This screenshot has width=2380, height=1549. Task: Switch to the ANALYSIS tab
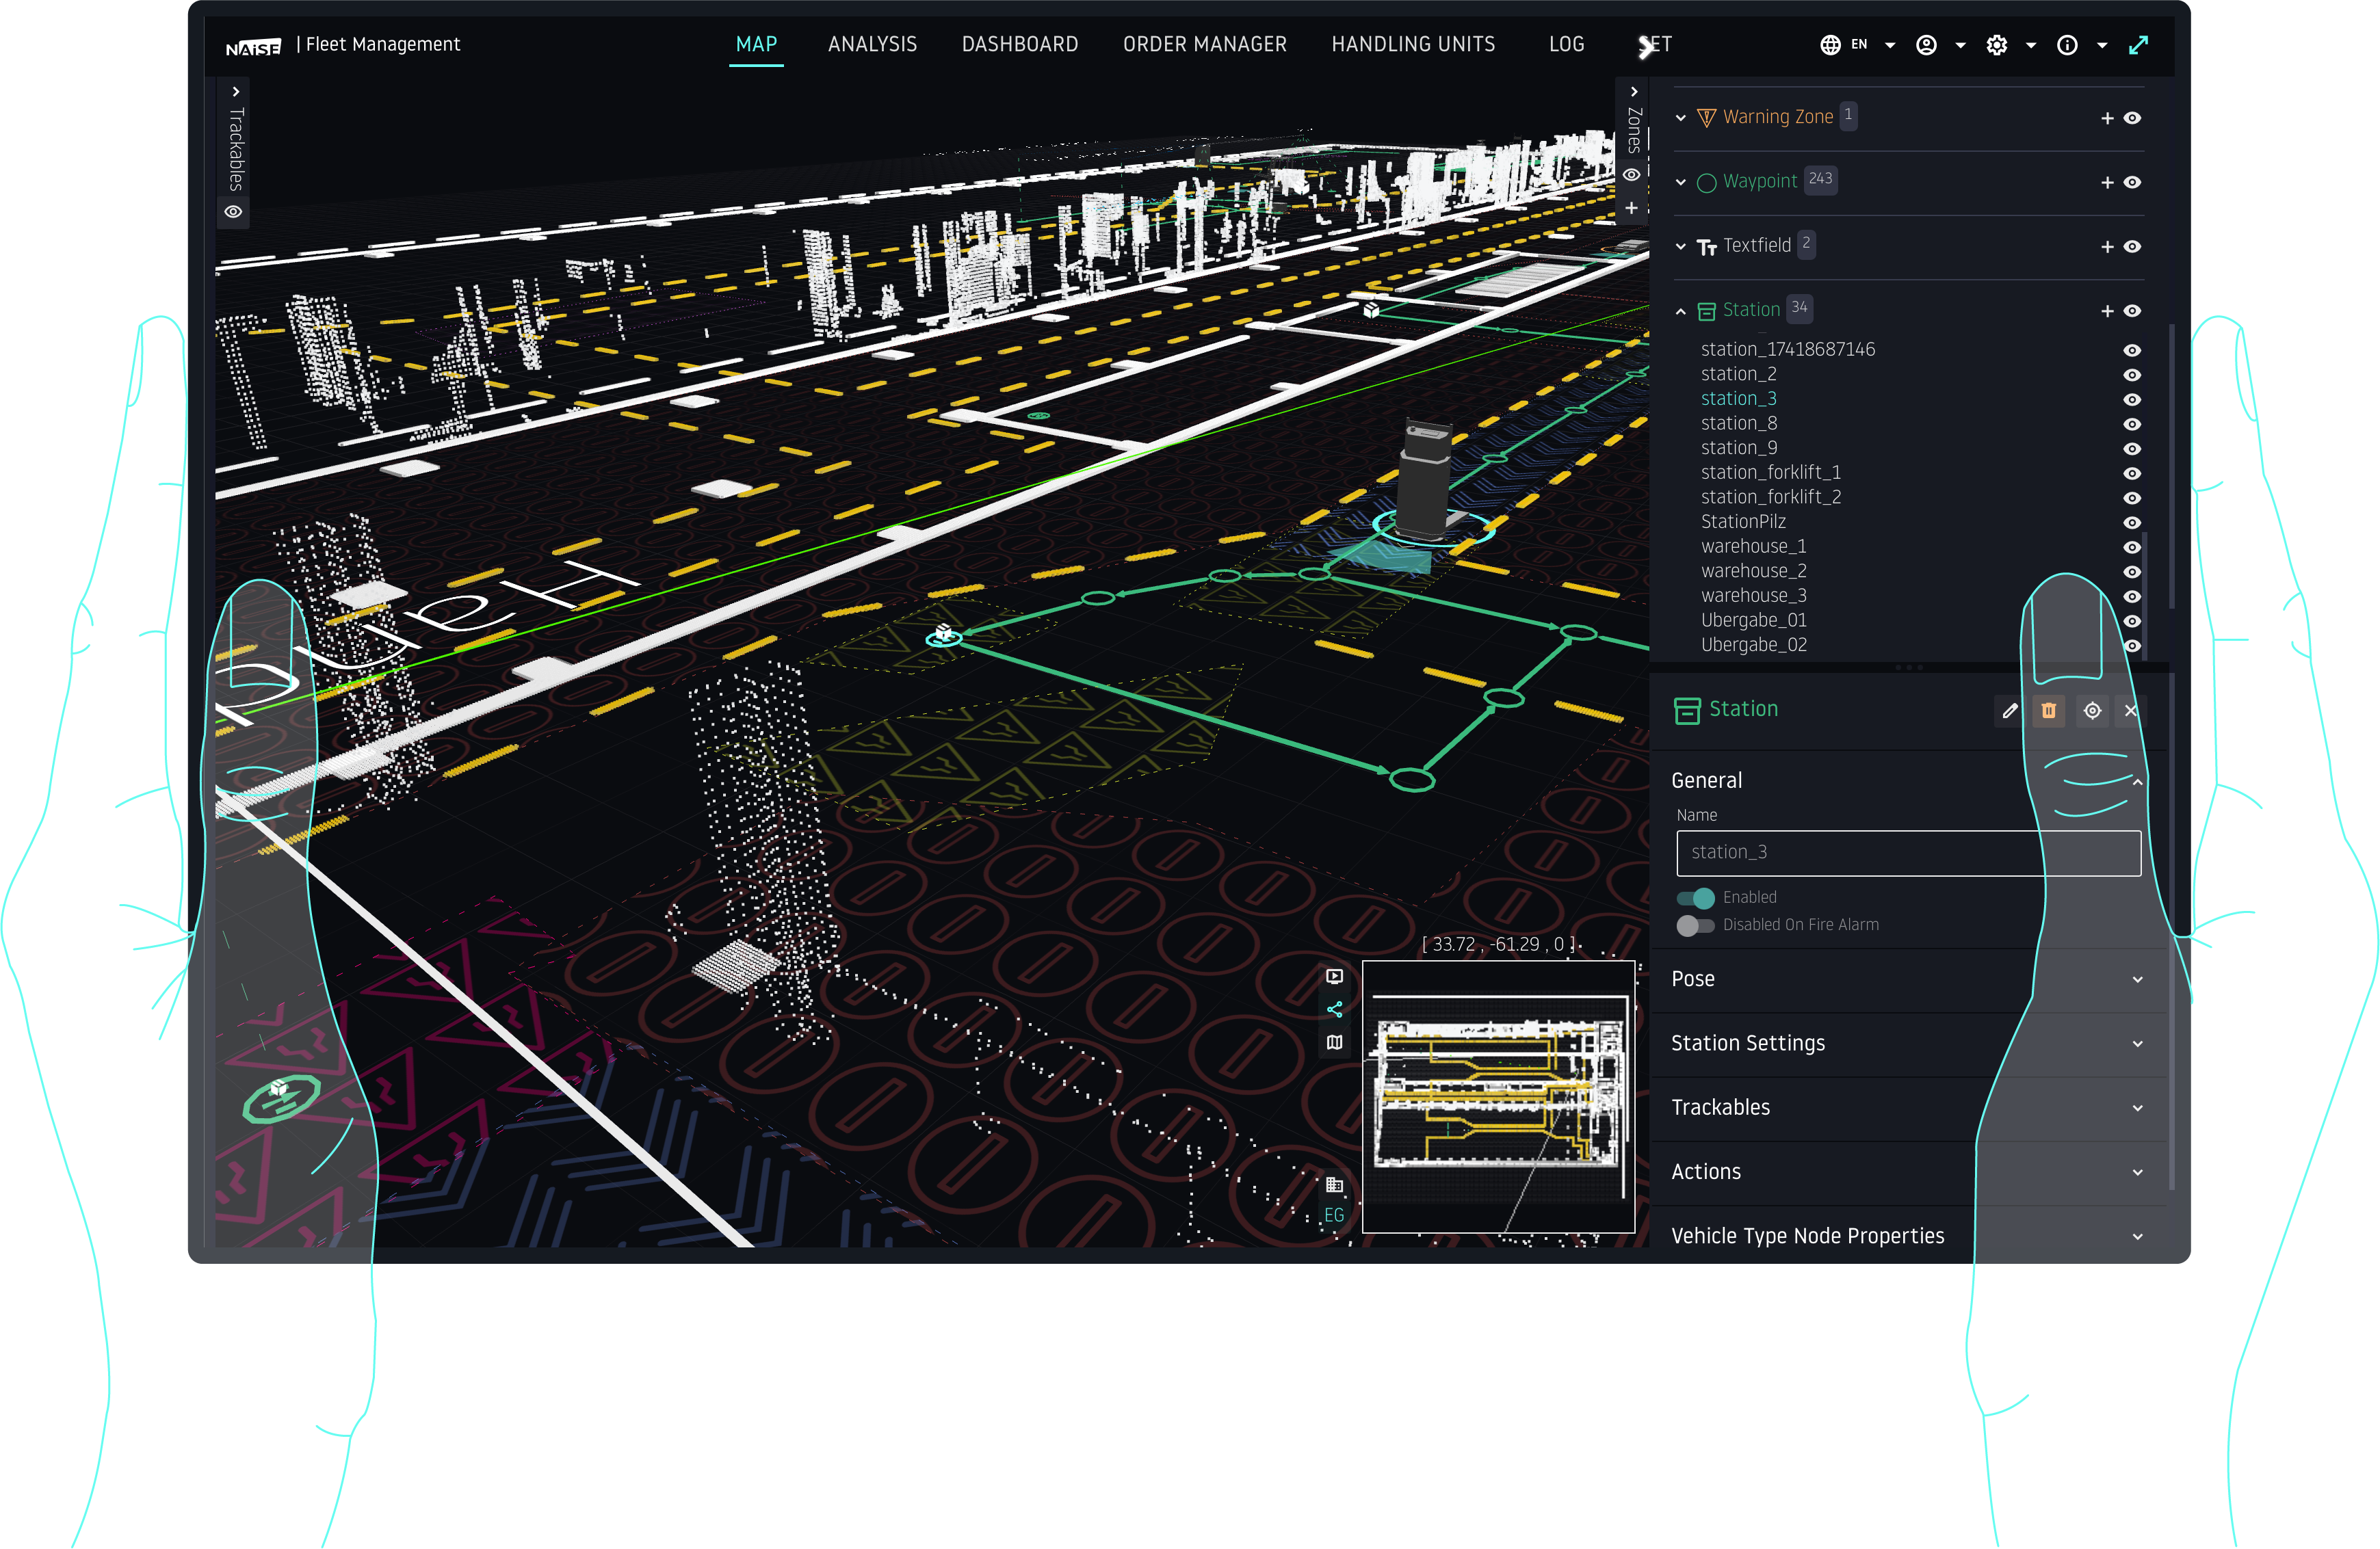[872, 44]
